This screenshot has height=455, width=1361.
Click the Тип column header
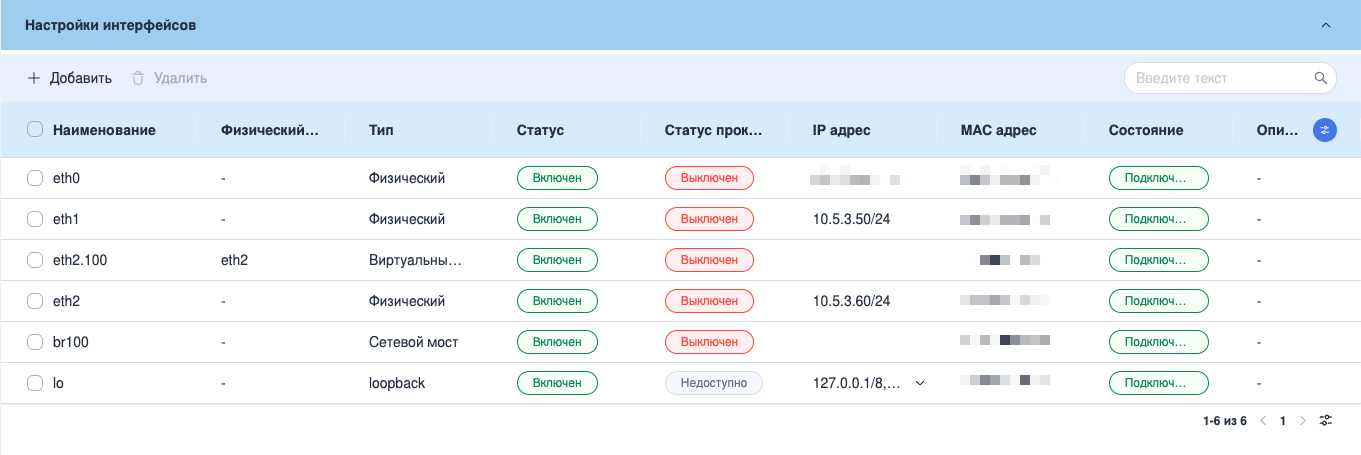tap(380, 130)
